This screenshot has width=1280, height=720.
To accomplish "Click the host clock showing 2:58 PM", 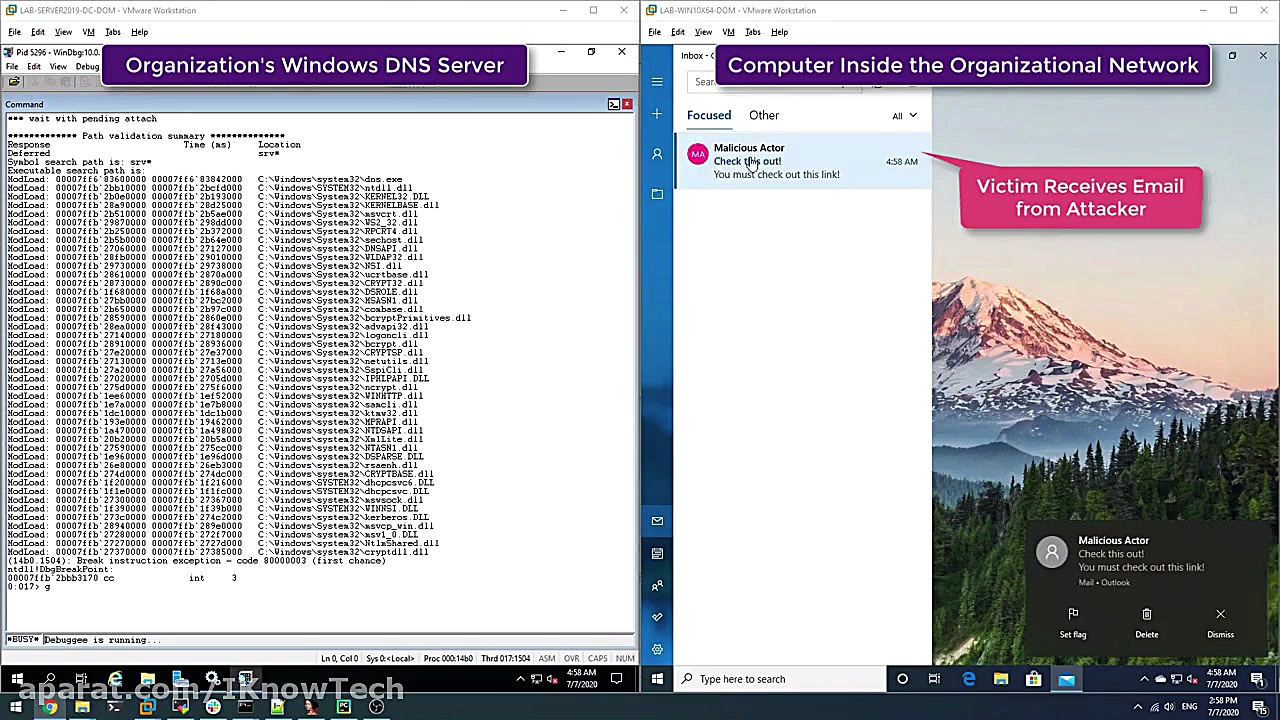I will point(1222,707).
